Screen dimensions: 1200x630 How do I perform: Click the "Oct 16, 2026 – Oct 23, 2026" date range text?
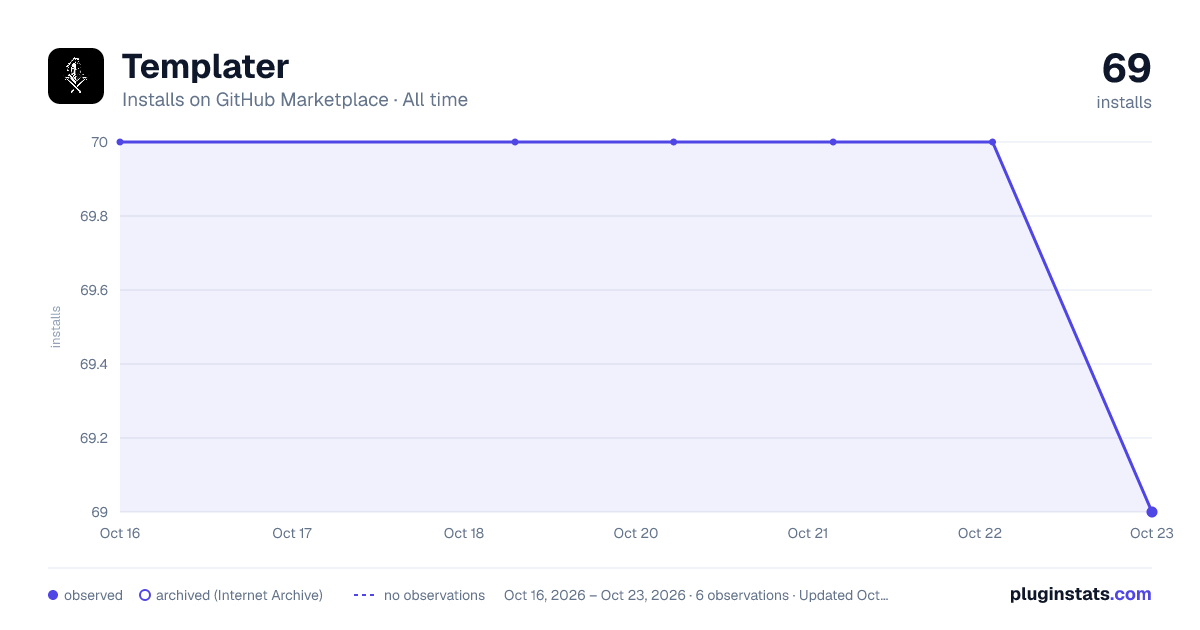pos(595,595)
